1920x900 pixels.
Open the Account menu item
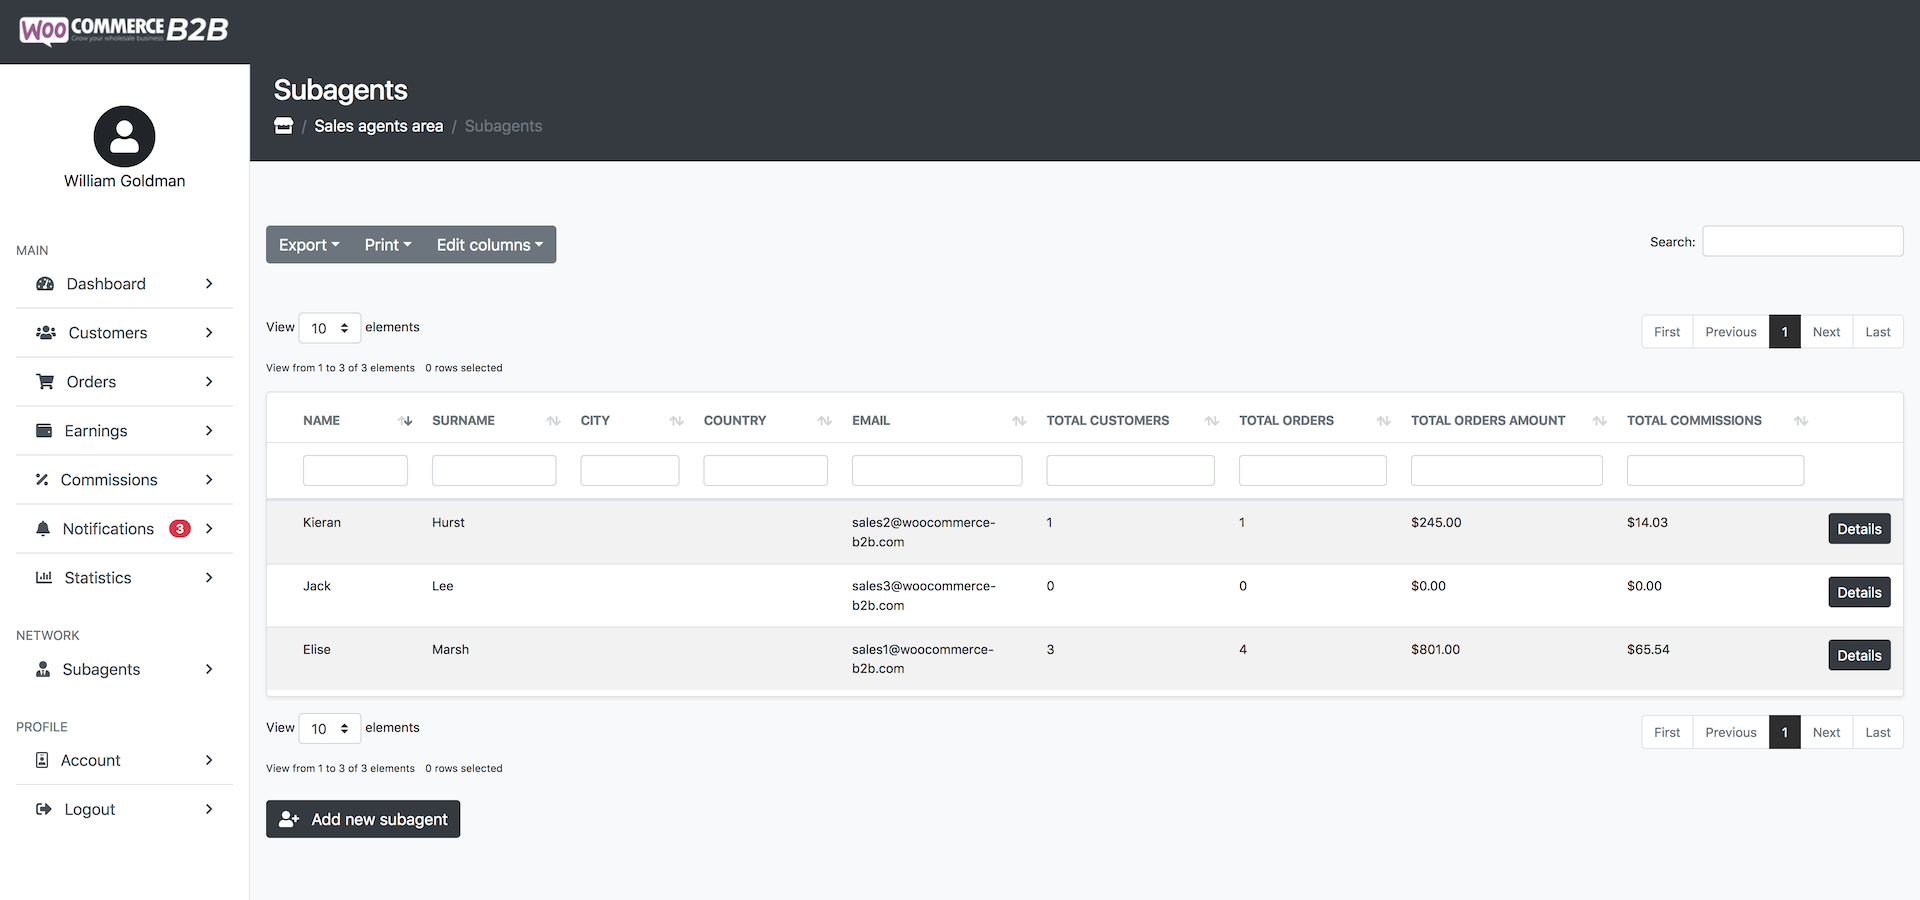(90, 761)
